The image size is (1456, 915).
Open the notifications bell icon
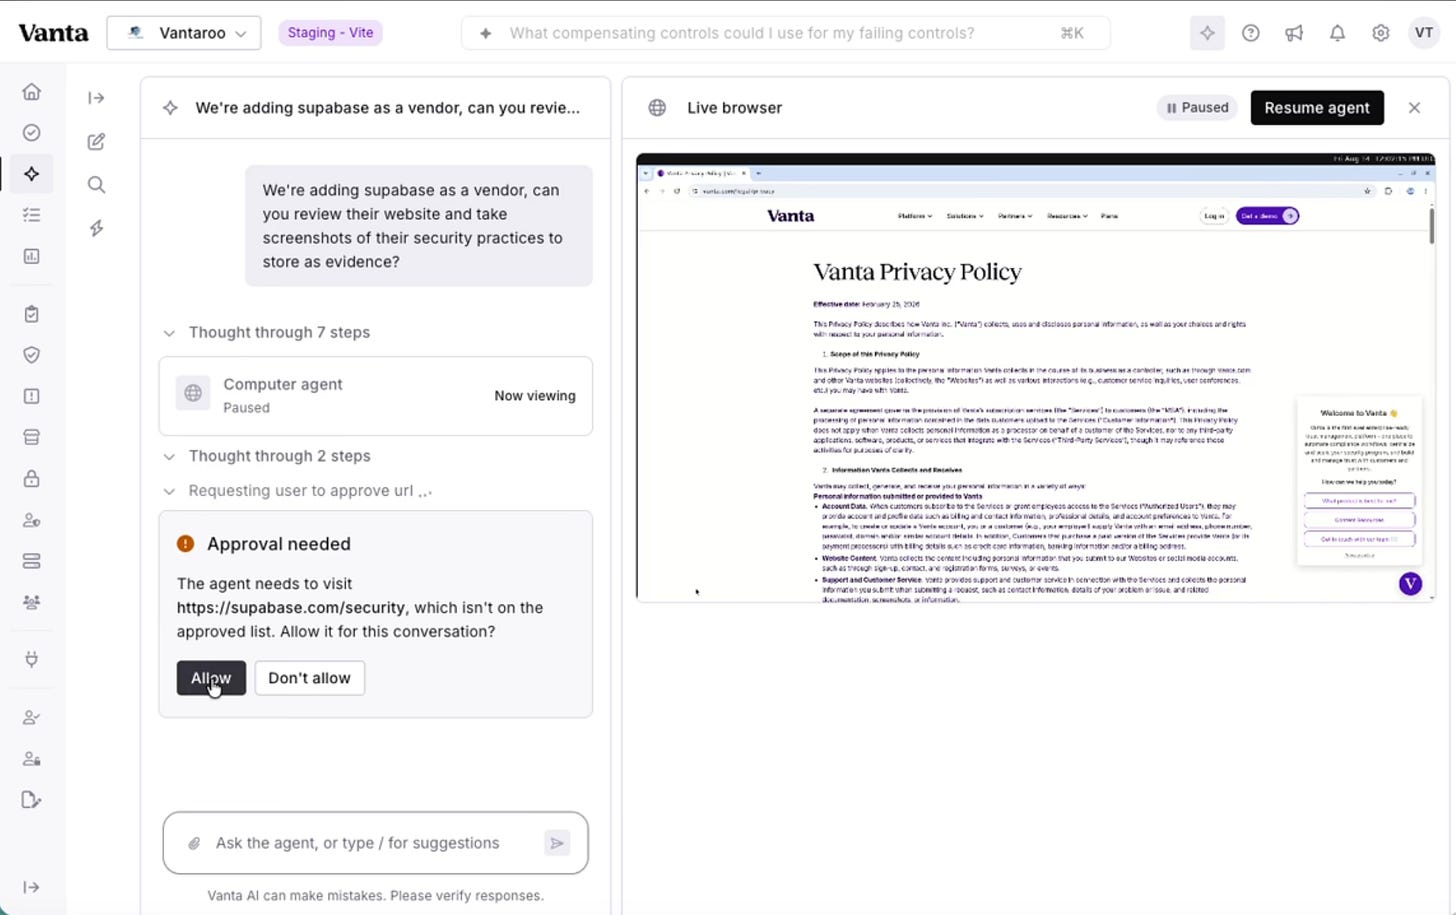(1337, 33)
